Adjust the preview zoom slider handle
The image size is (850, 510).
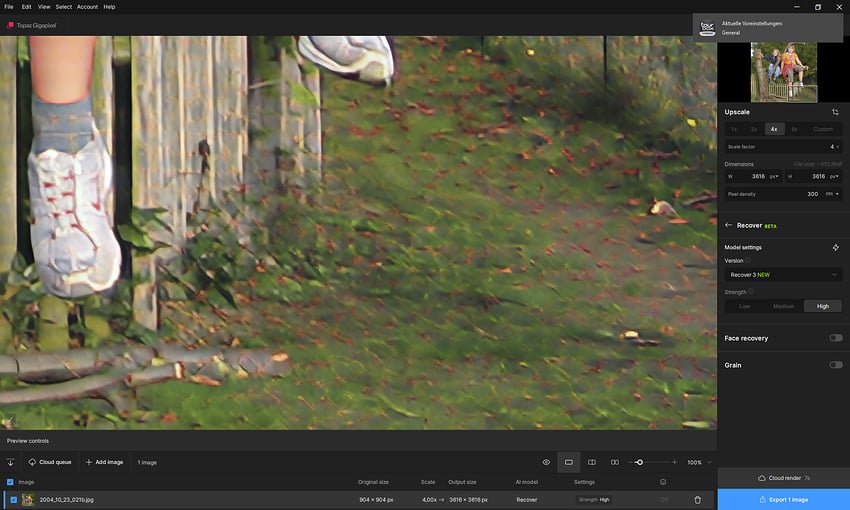coord(640,462)
